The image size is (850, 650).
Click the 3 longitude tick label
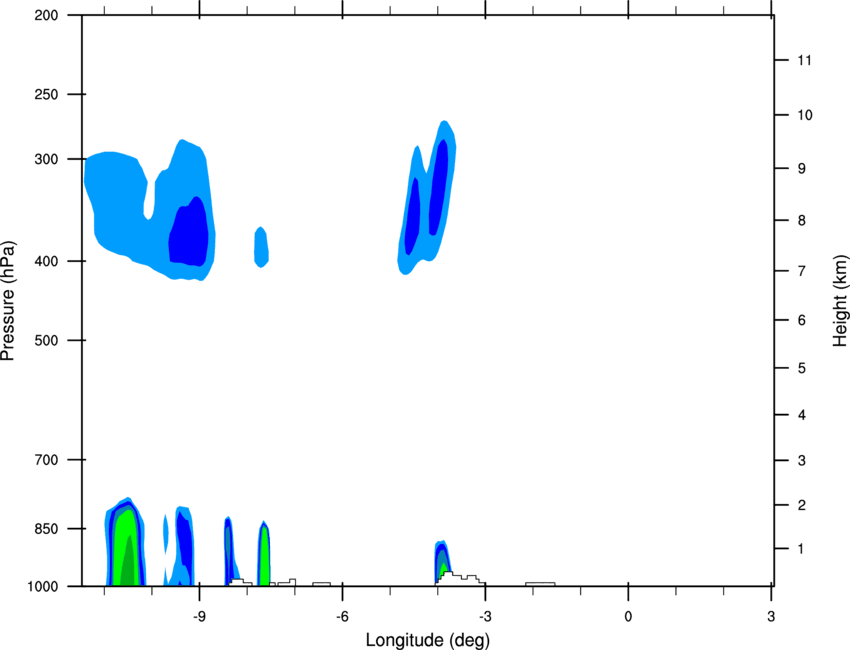point(771,617)
